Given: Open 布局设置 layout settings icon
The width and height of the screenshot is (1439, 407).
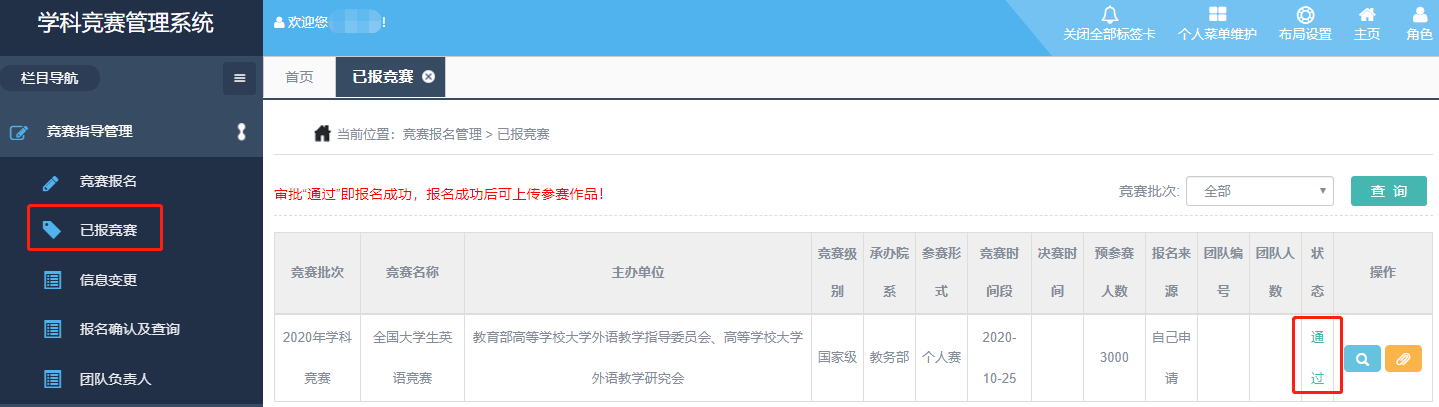Looking at the screenshot, I should (1304, 15).
